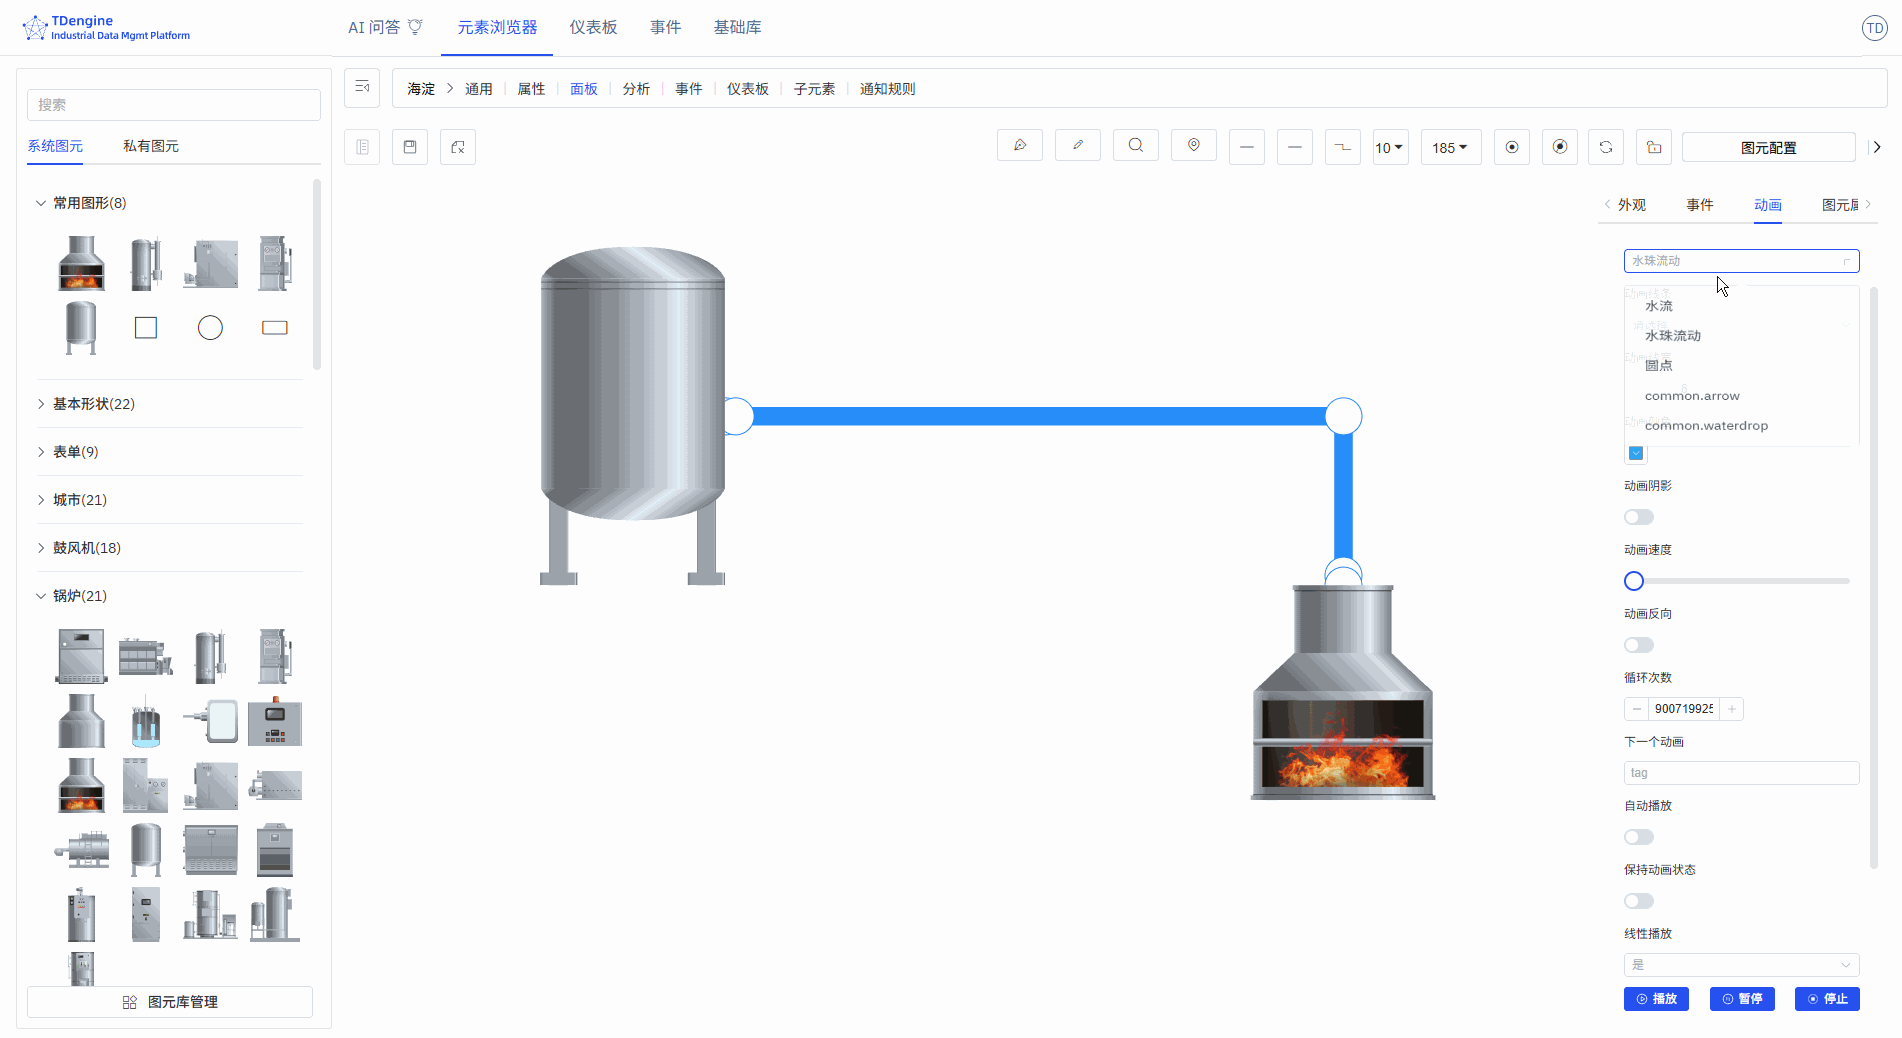Click the refresh icon in the toolbar
This screenshot has height=1038, width=1902.
(x=1606, y=146)
